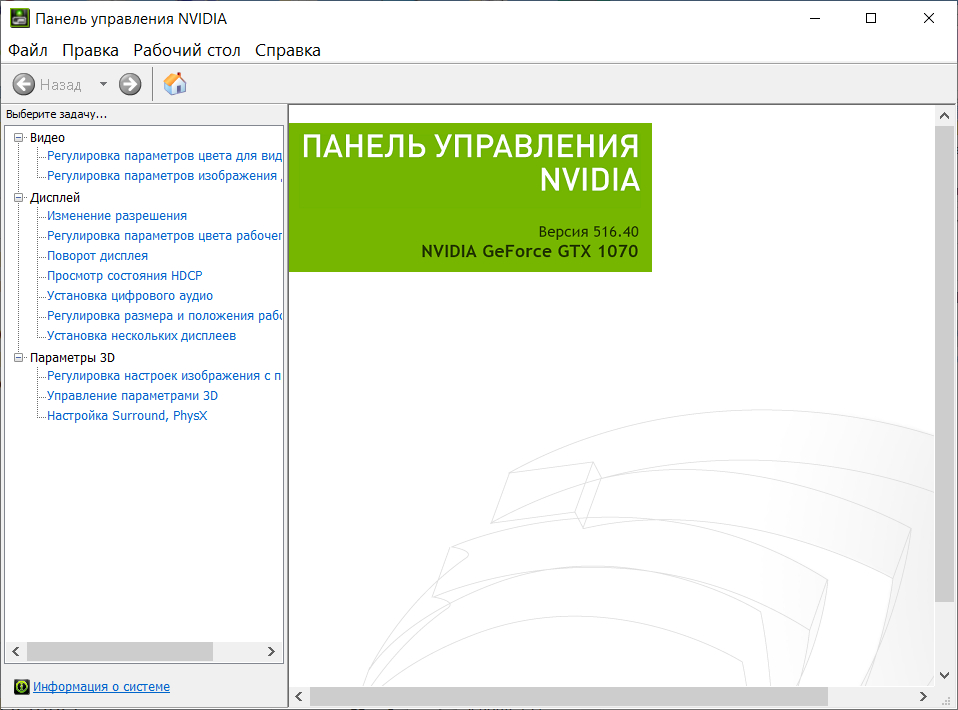958x710 pixels.
Task: Minimize the NVIDIA control panel window
Action: [814, 18]
